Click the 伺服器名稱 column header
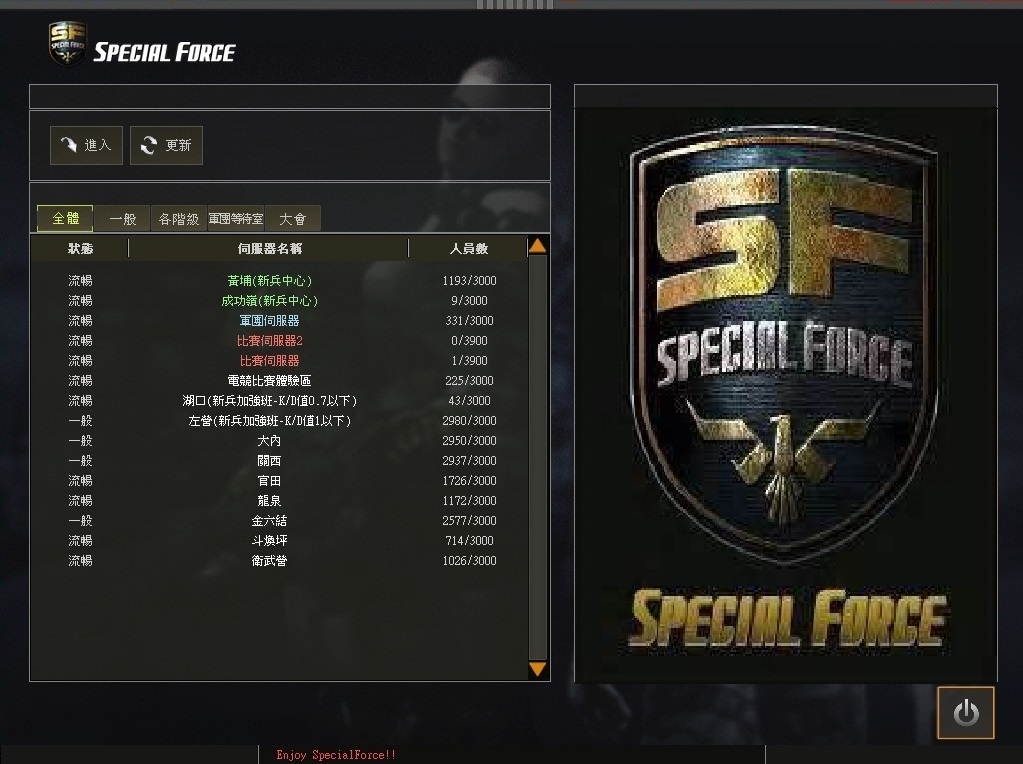Image resolution: width=1023 pixels, height=764 pixels. pyautogui.click(x=269, y=249)
